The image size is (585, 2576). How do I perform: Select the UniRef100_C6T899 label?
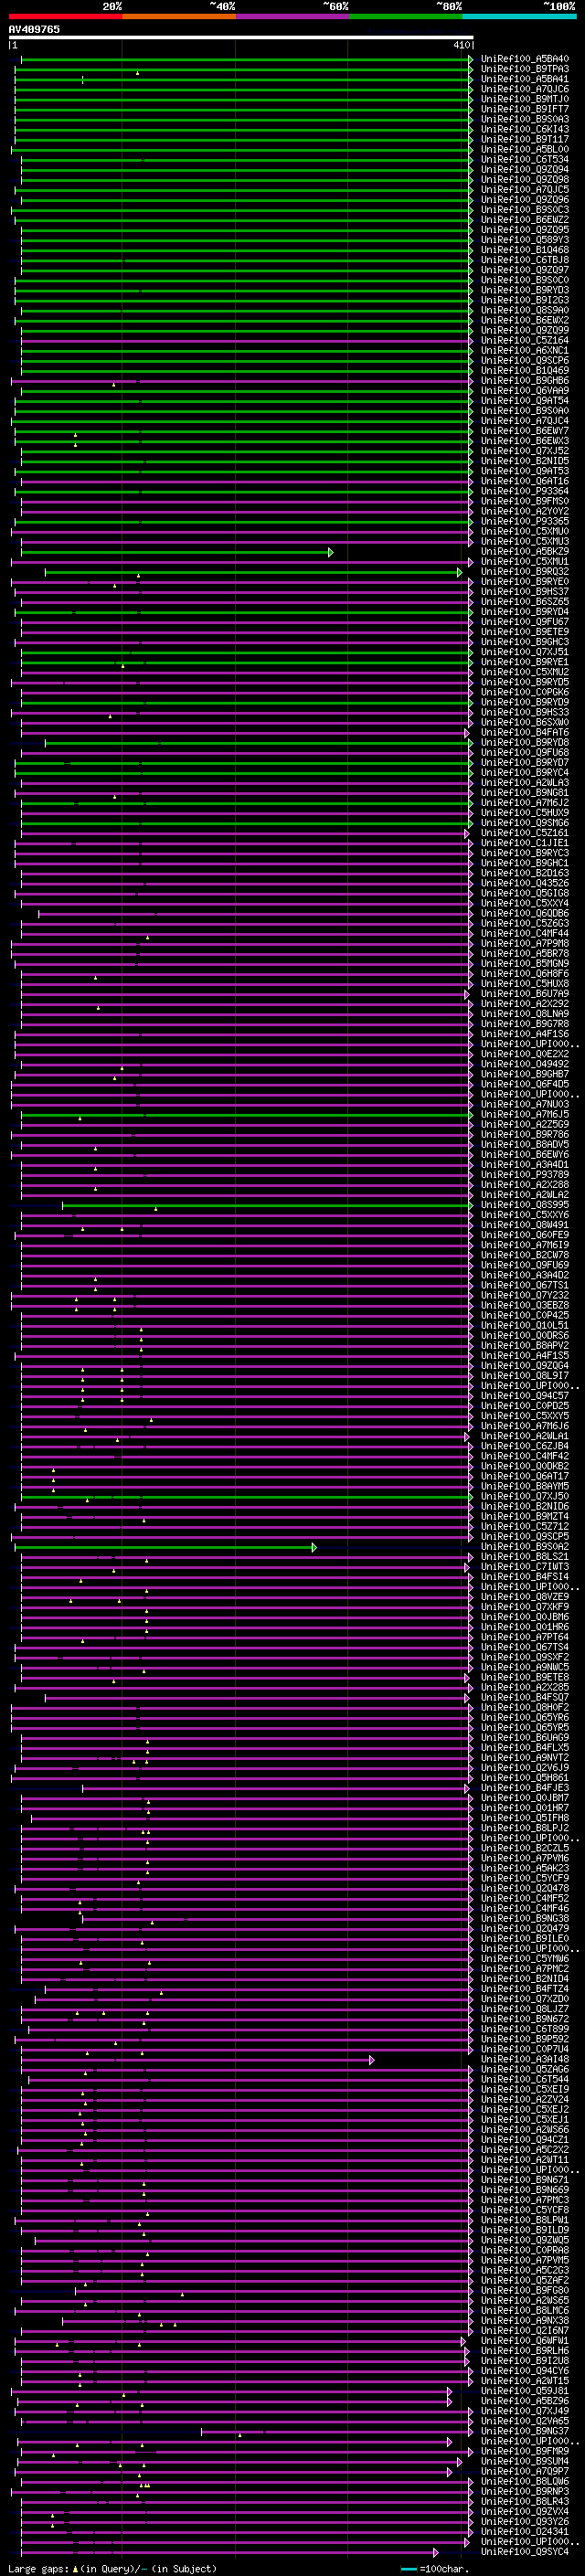[x=525, y=2029]
